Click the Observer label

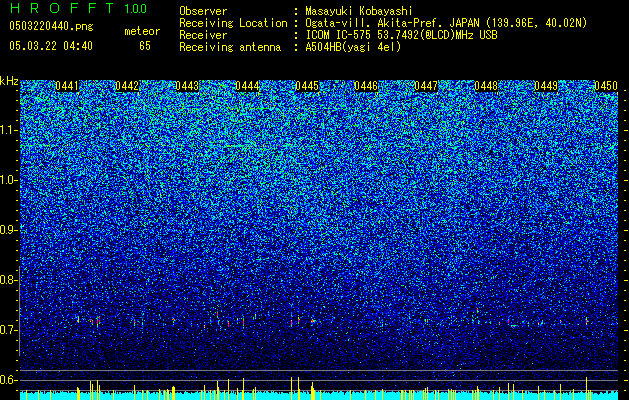coord(203,11)
